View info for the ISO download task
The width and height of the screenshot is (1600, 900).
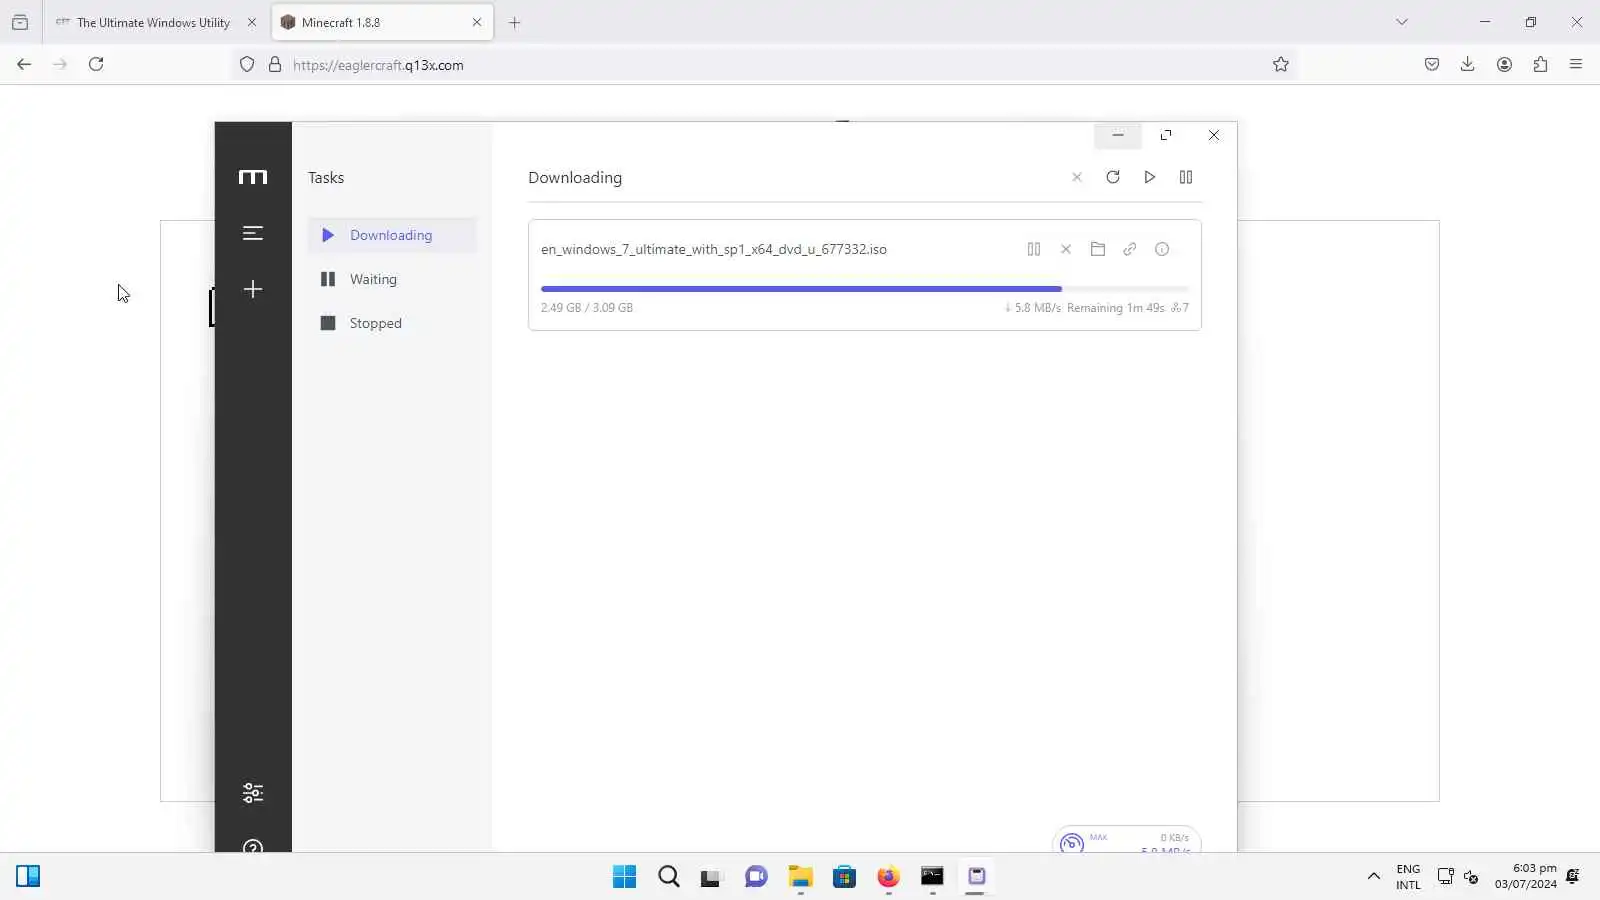[x=1162, y=249]
